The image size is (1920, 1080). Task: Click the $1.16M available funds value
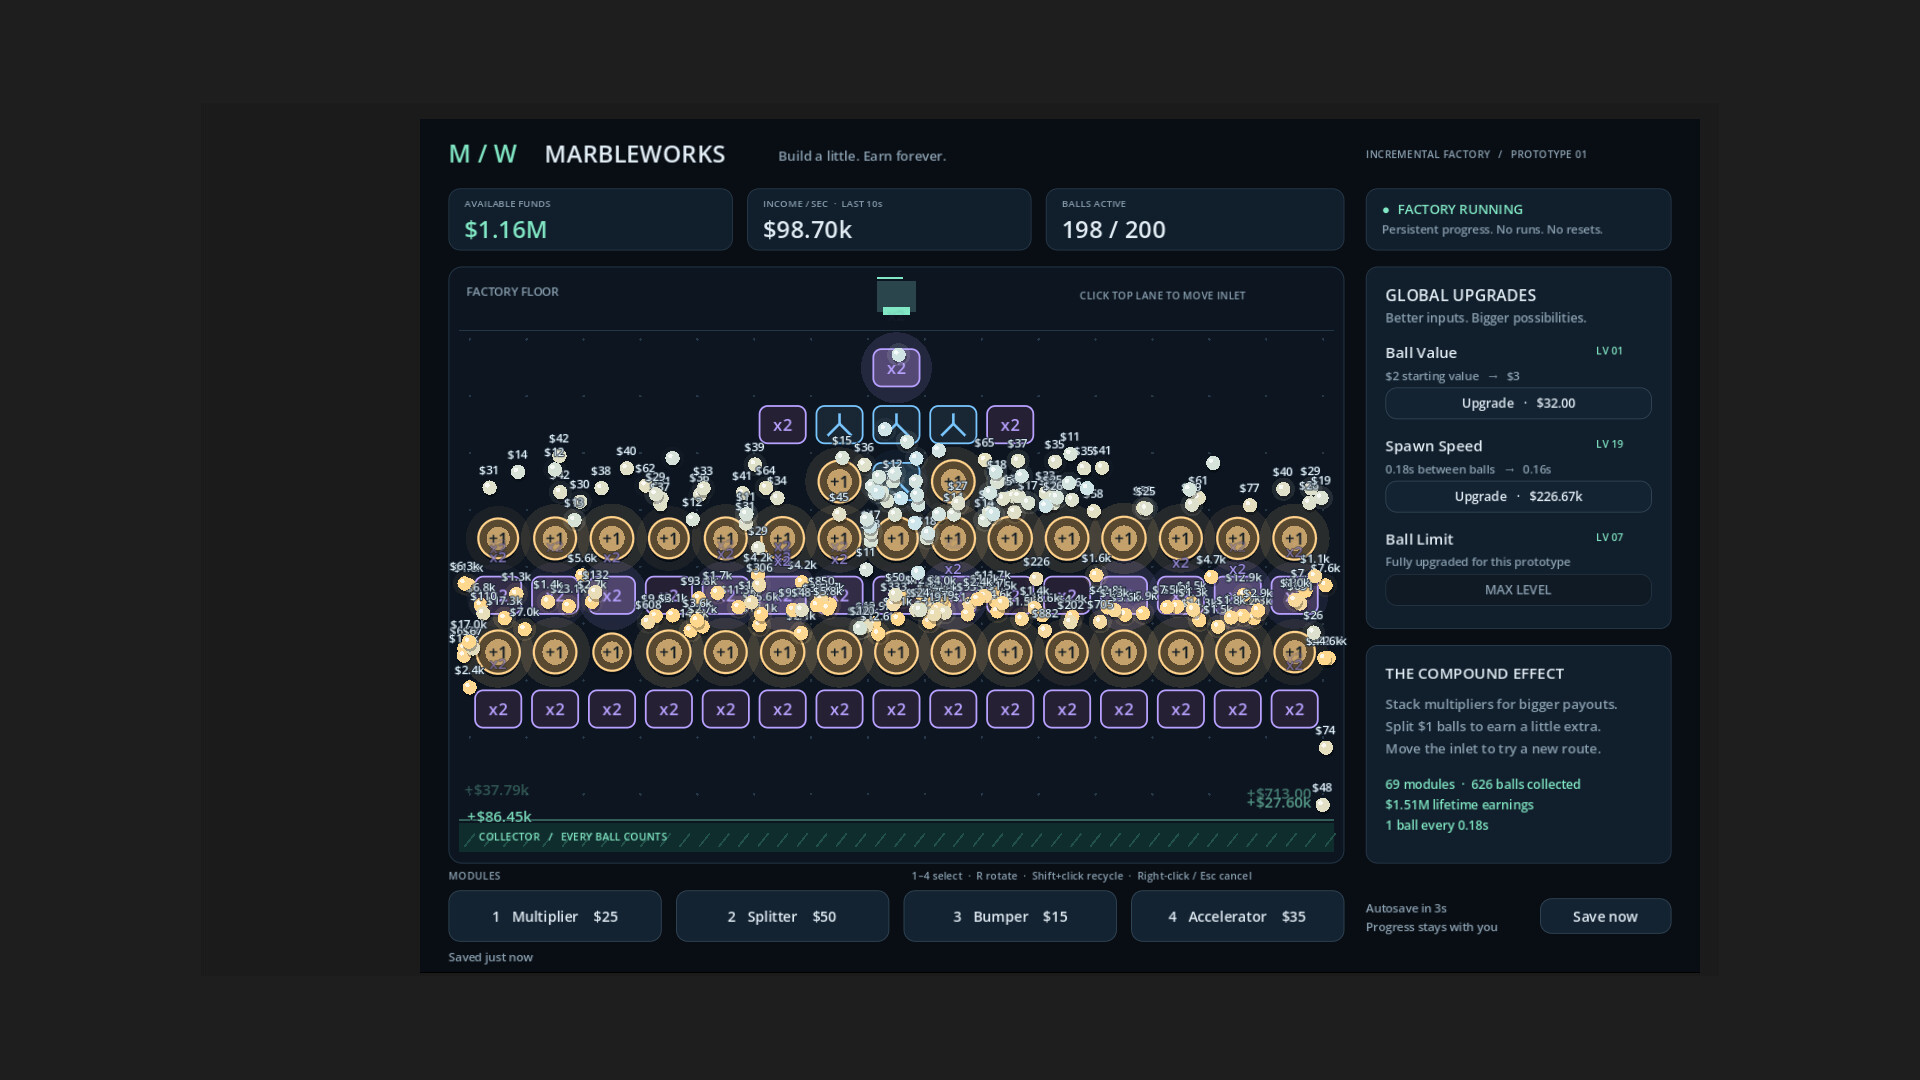[x=506, y=229]
